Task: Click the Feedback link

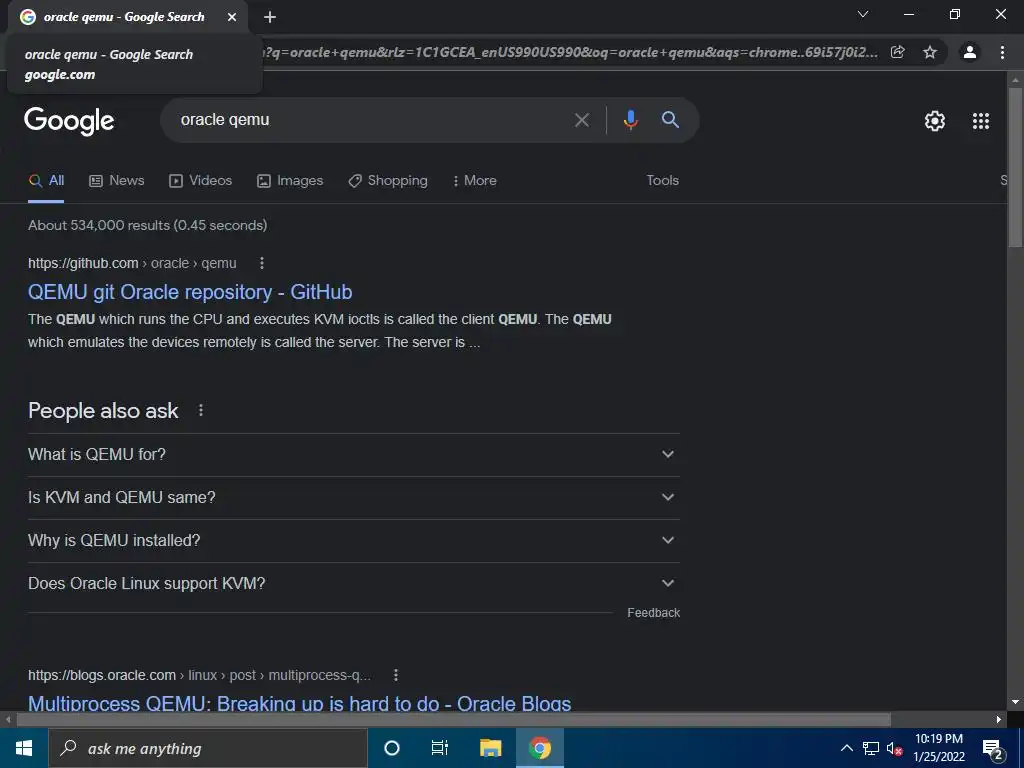Action: click(x=653, y=613)
